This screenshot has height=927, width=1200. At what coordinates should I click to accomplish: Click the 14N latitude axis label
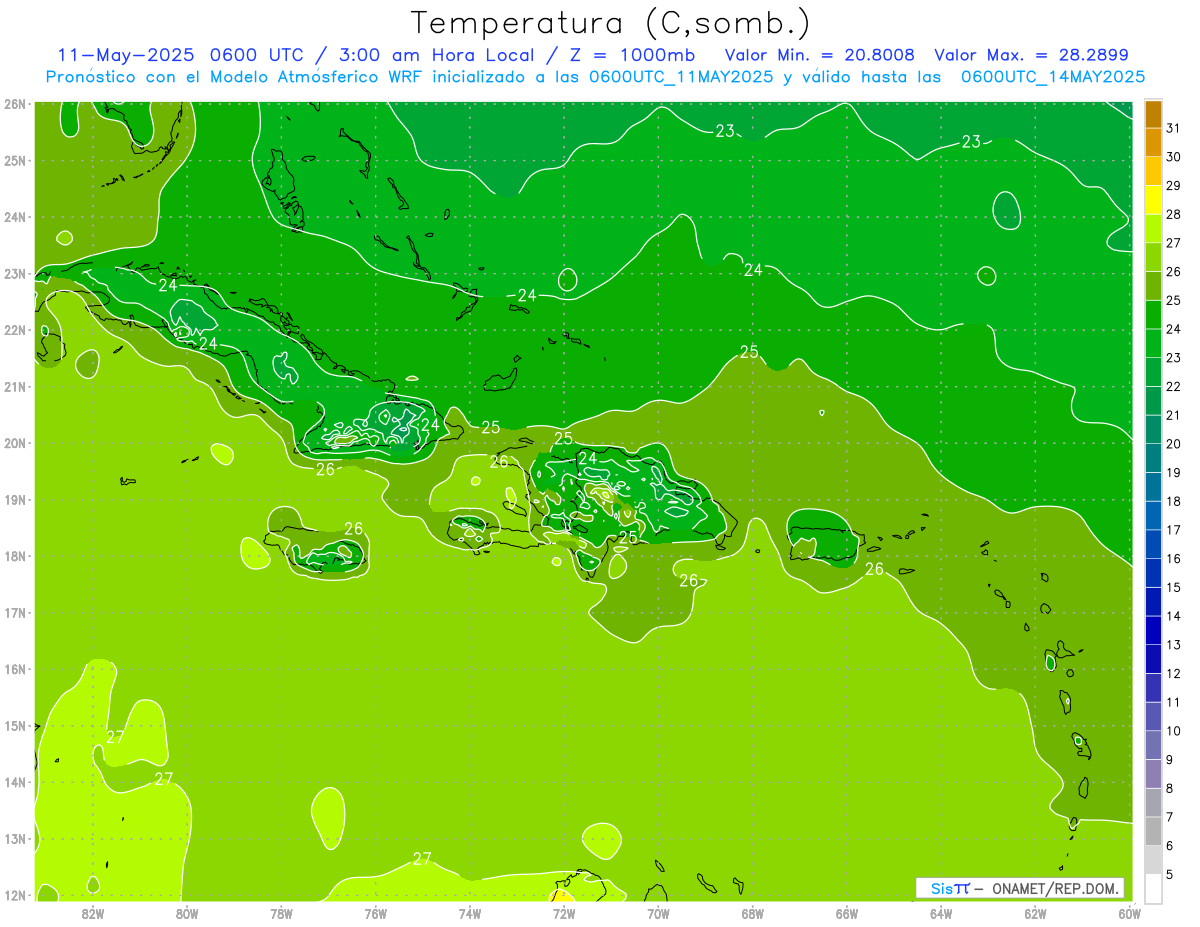[x=15, y=782]
